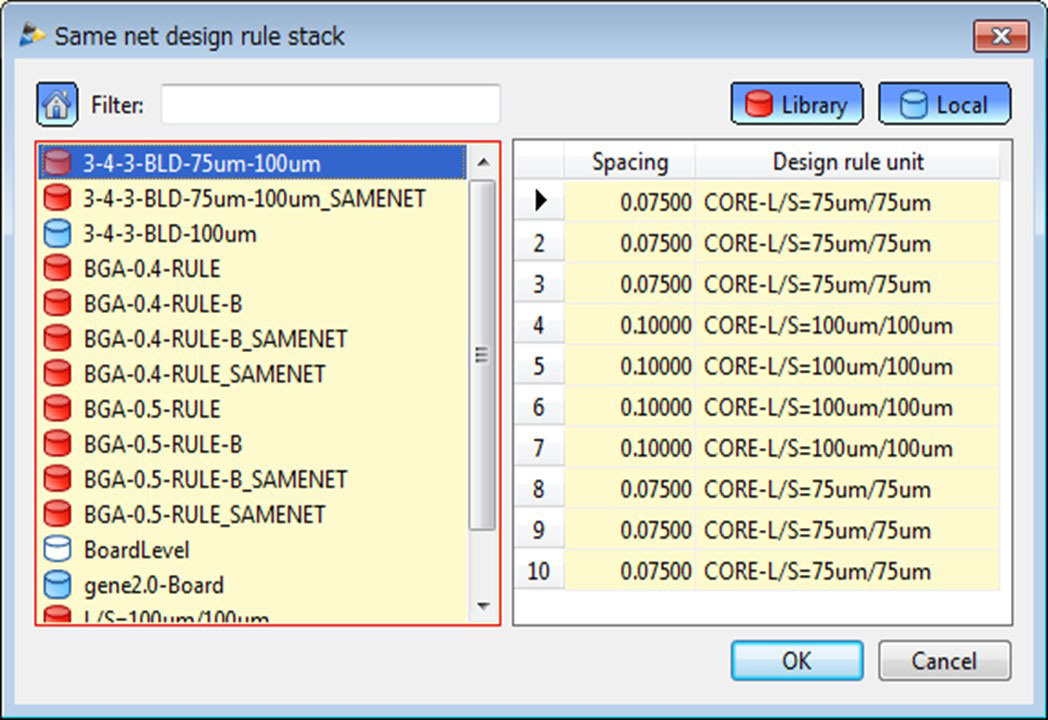1048x720 pixels.
Task: Click the icon beside BGA-0.4-RULE_SAMENET
Action: point(57,374)
